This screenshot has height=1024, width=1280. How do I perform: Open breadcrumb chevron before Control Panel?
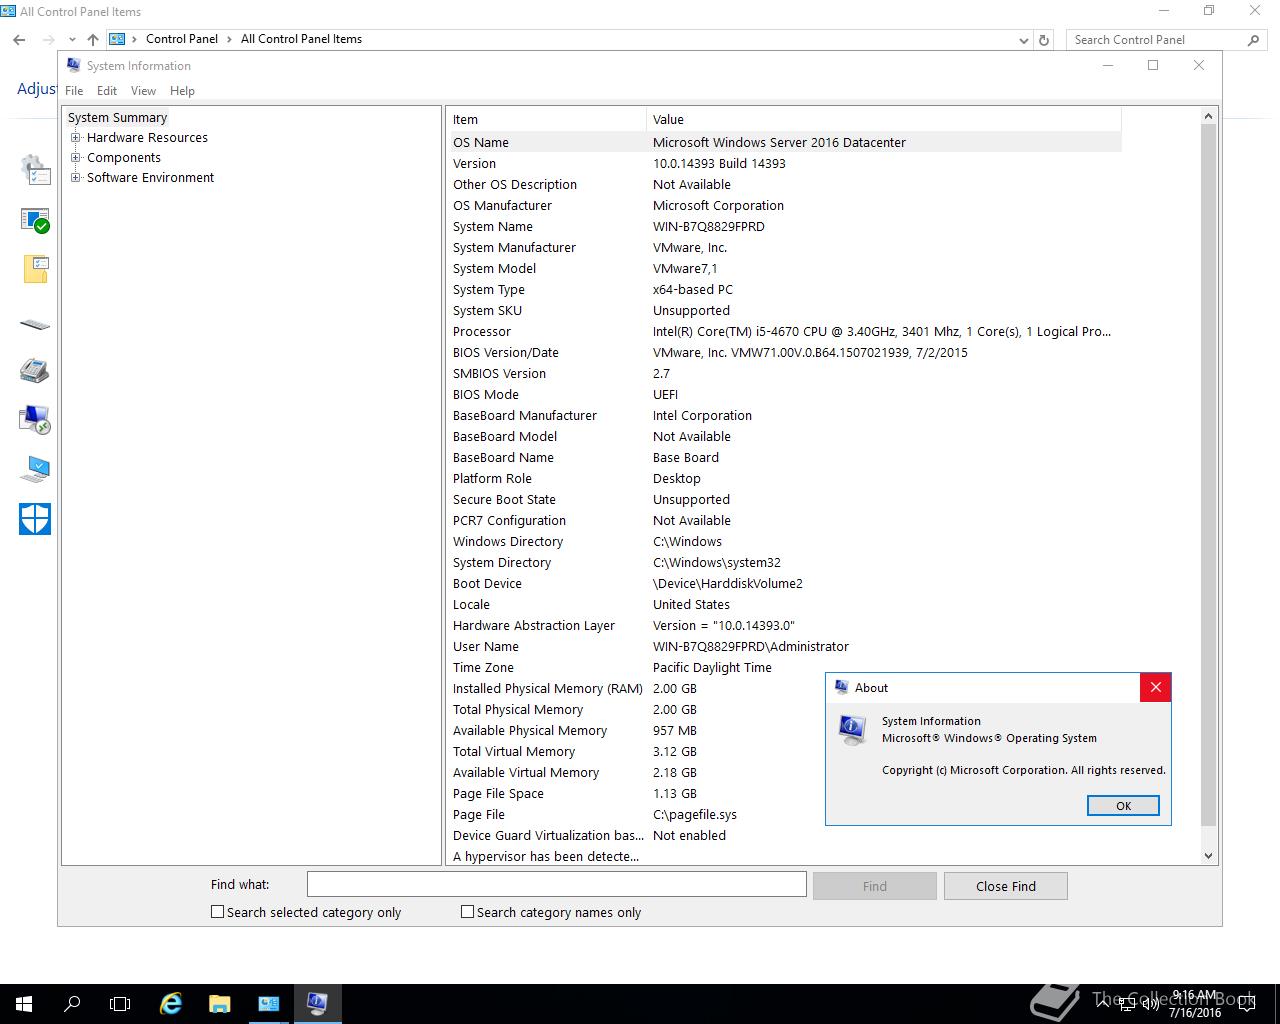pyautogui.click(x=135, y=39)
